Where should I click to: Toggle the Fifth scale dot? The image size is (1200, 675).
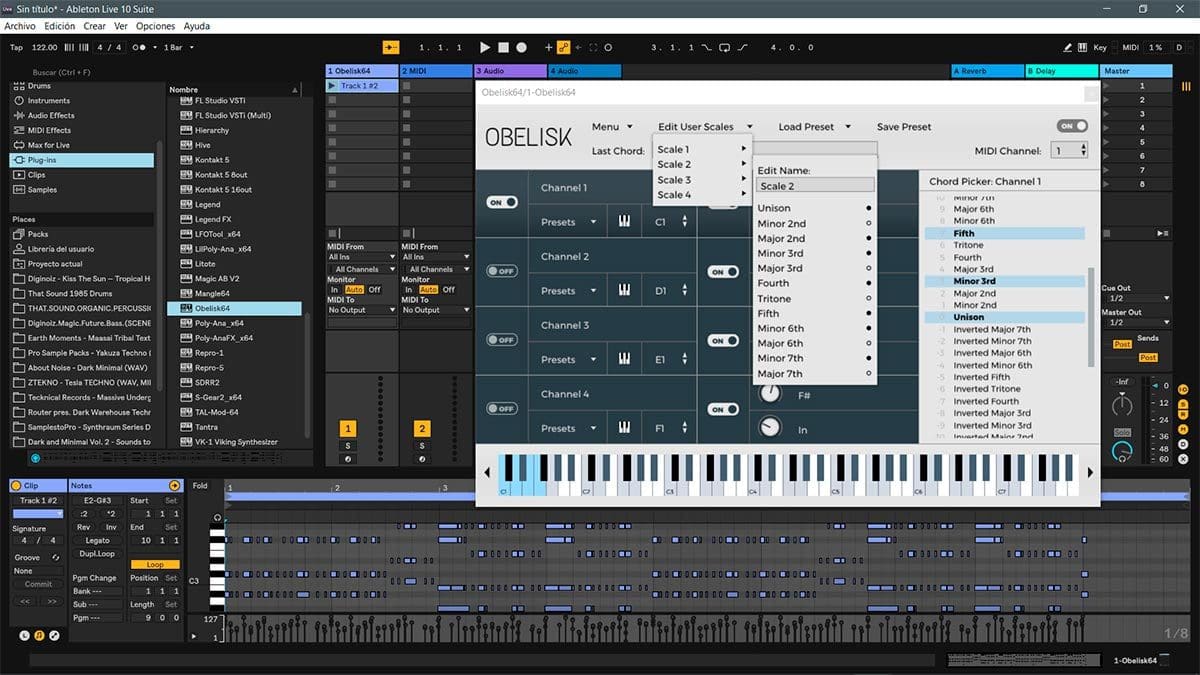pyautogui.click(x=868, y=314)
